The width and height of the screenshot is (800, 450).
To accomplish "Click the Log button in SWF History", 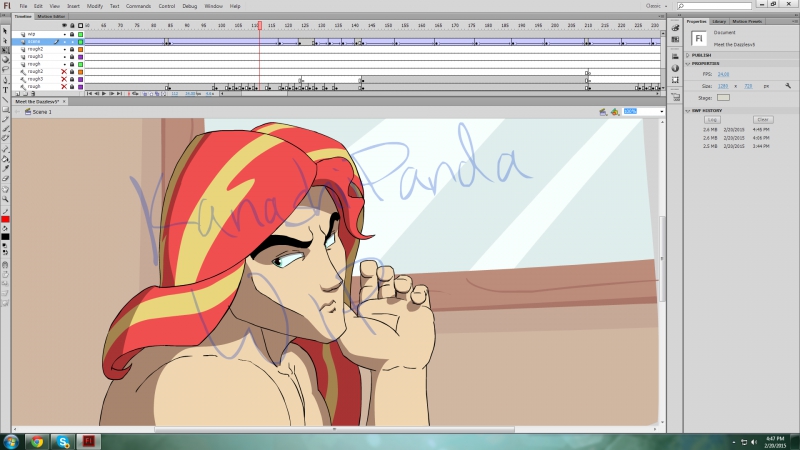I will [712, 120].
